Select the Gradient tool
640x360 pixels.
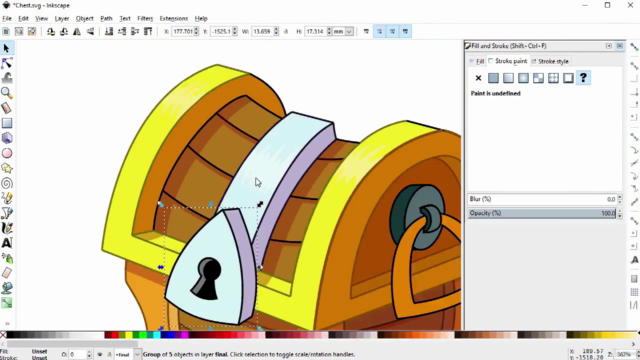[7, 303]
